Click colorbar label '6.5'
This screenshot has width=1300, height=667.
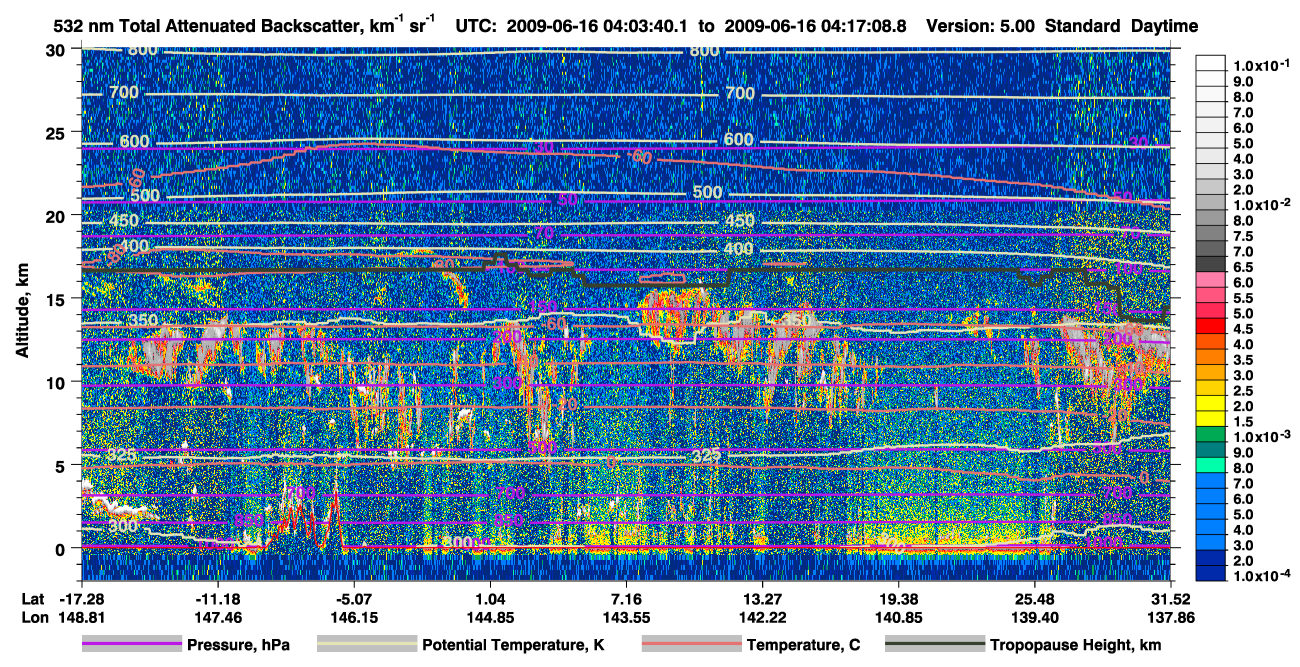(x=1242, y=269)
